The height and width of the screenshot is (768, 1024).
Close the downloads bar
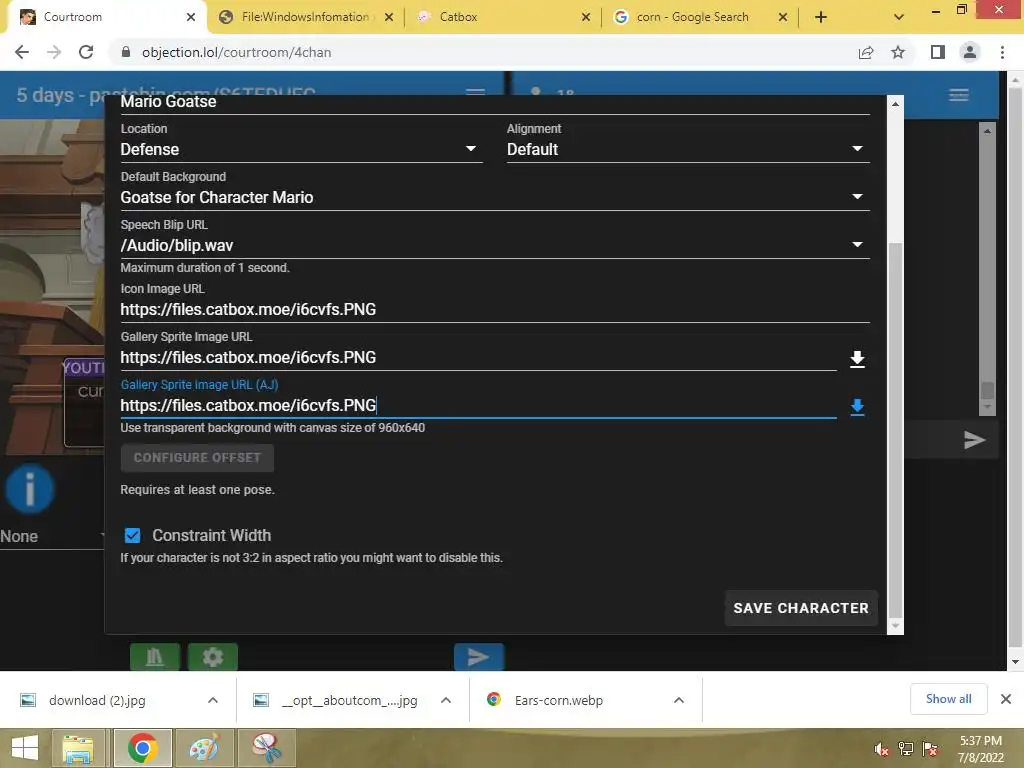(1006, 699)
